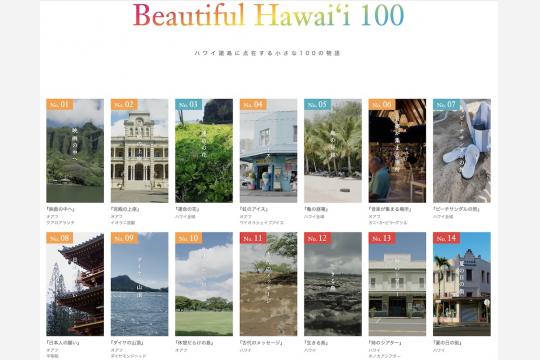View the No. 05 palm tree beach photo

click(333, 151)
